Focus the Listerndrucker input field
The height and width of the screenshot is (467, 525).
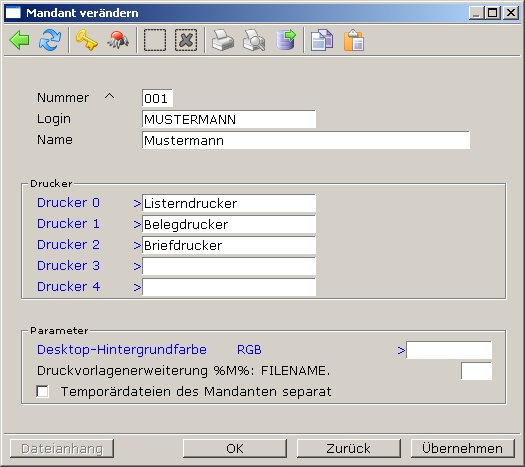pos(229,203)
